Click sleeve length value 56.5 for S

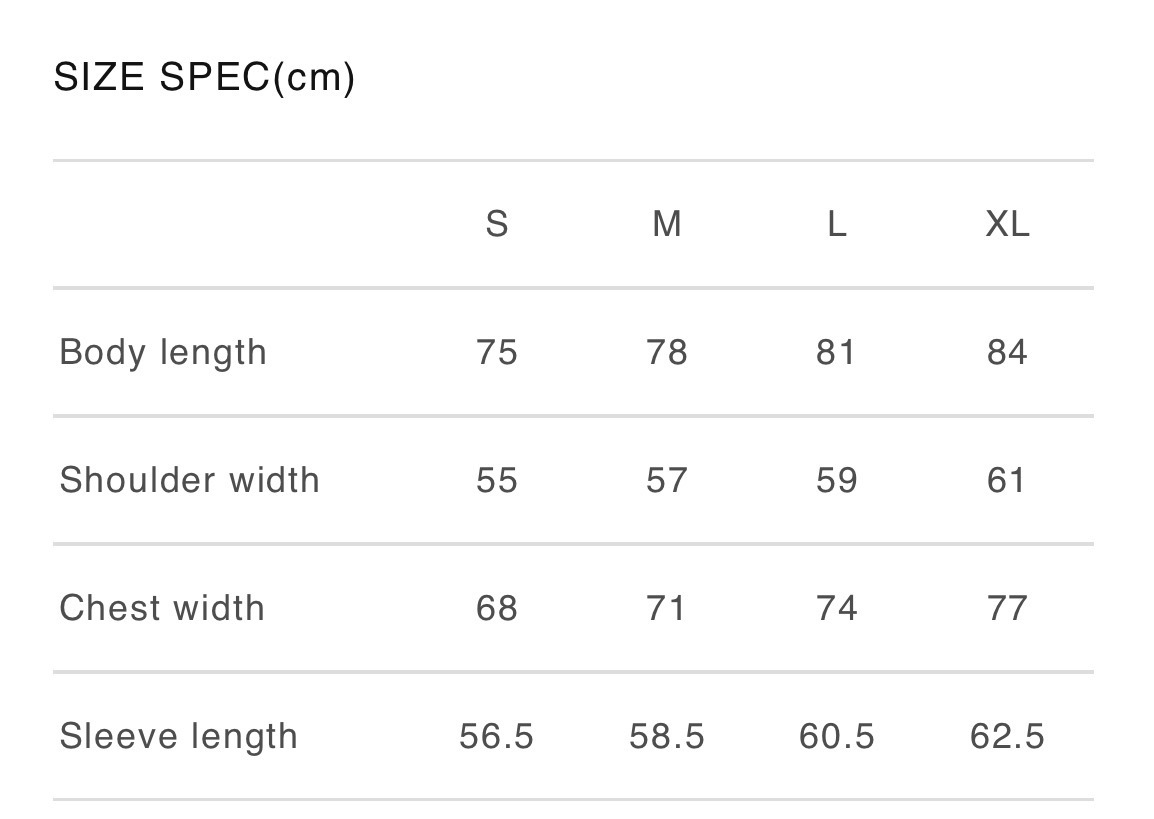pyautogui.click(x=497, y=737)
